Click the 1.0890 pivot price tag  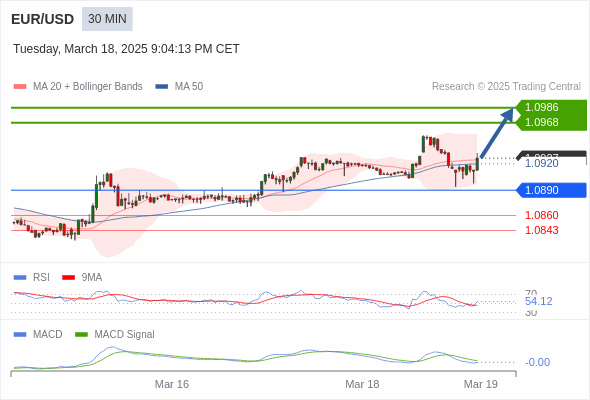pyautogui.click(x=552, y=190)
